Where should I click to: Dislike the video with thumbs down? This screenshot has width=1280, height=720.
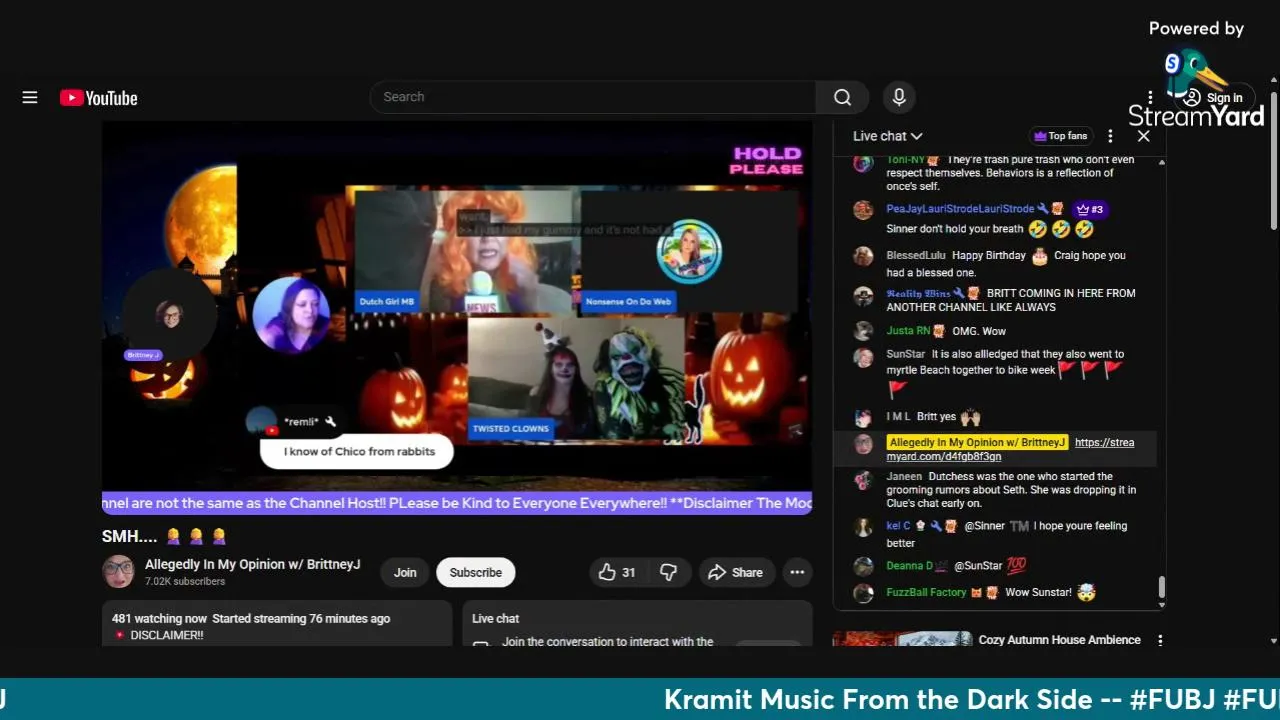pyautogui.click(x=668, y=572)
